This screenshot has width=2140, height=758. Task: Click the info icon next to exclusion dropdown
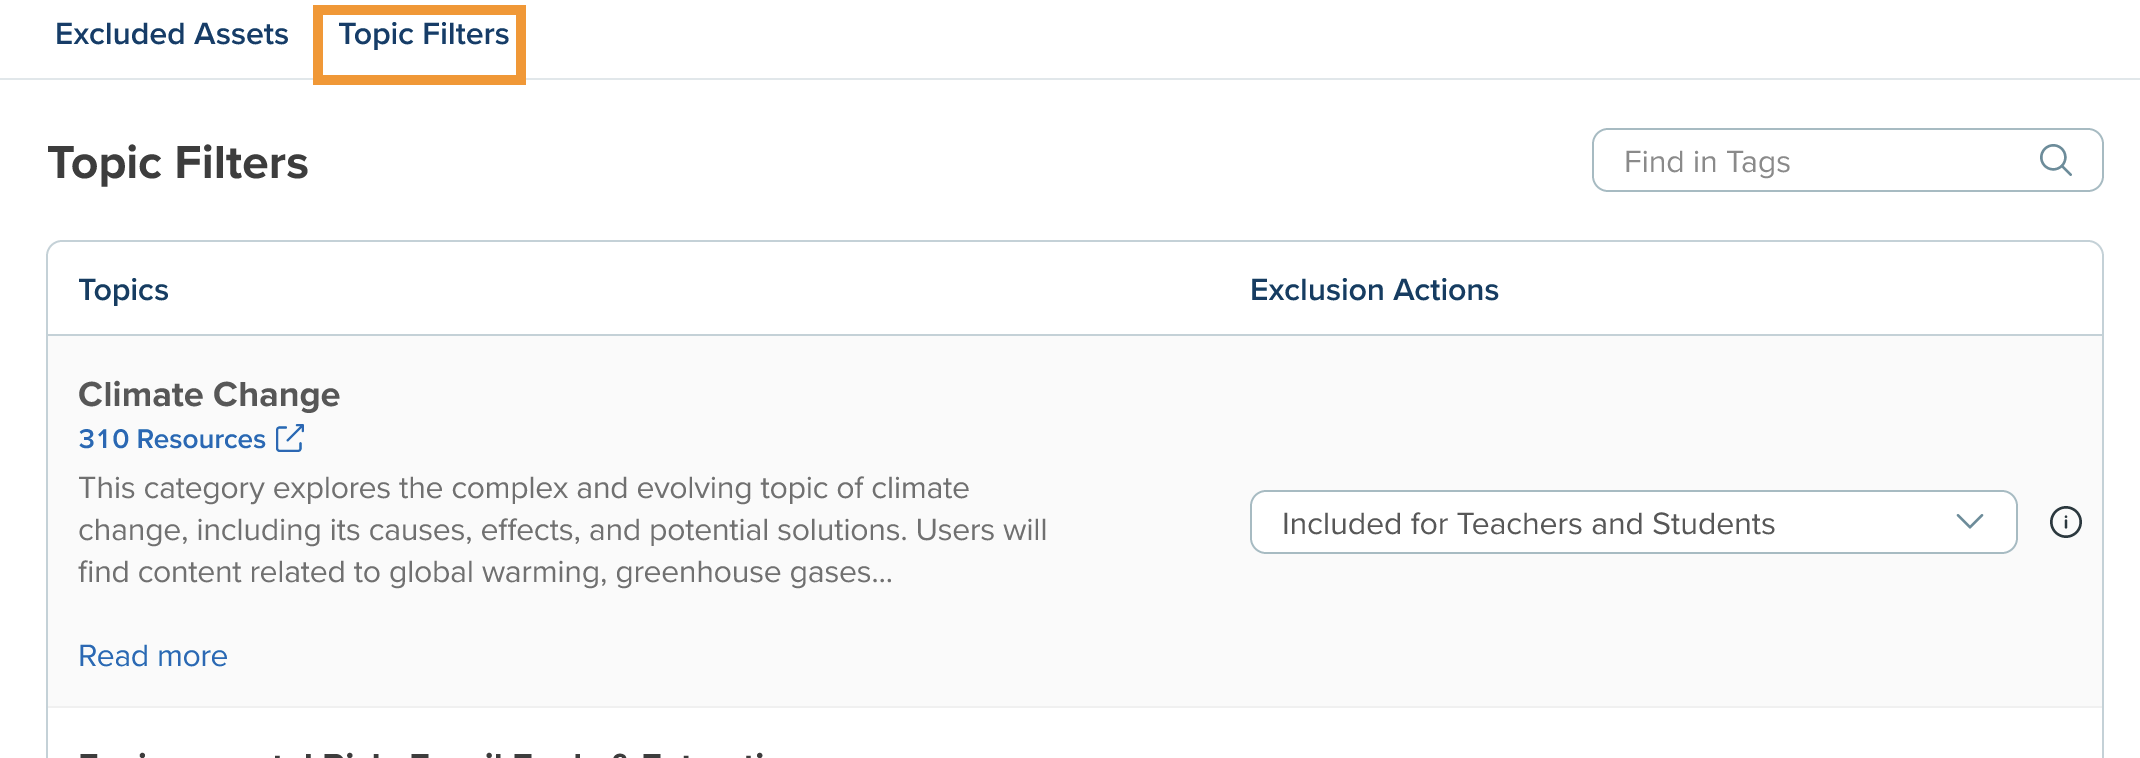pos(2065,522)
